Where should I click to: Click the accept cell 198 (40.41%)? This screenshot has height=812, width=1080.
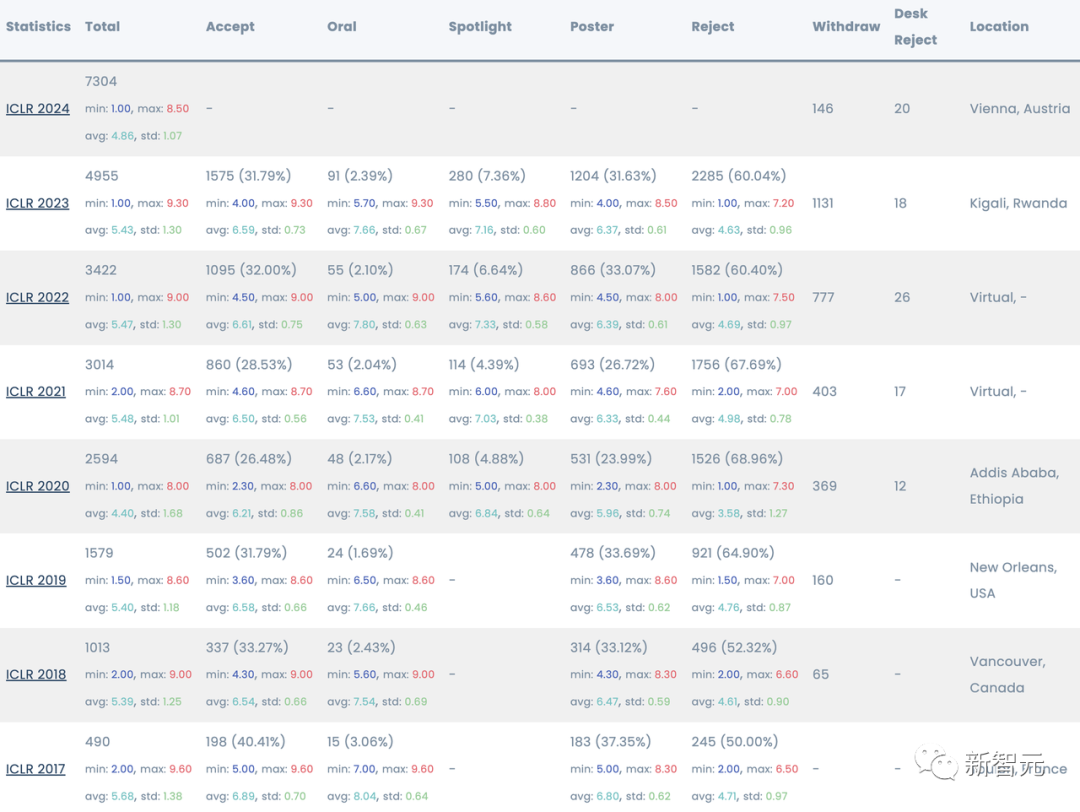tap(245, 742)
